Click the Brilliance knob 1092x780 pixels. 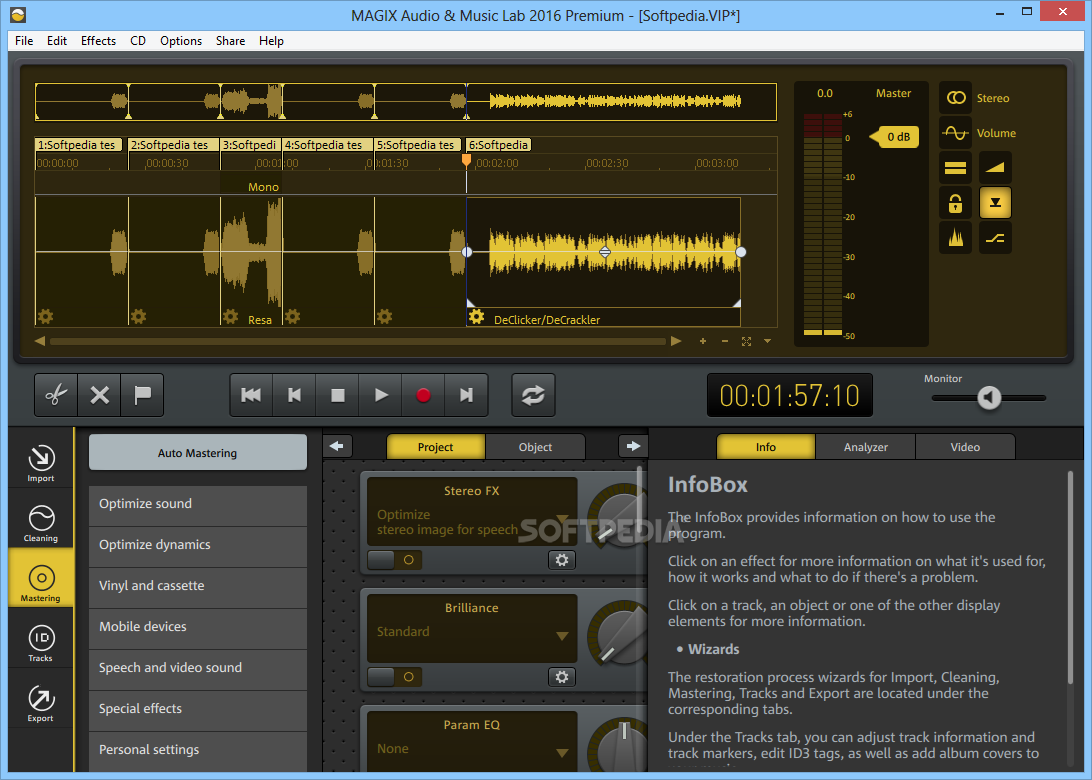tap(618, 635)
